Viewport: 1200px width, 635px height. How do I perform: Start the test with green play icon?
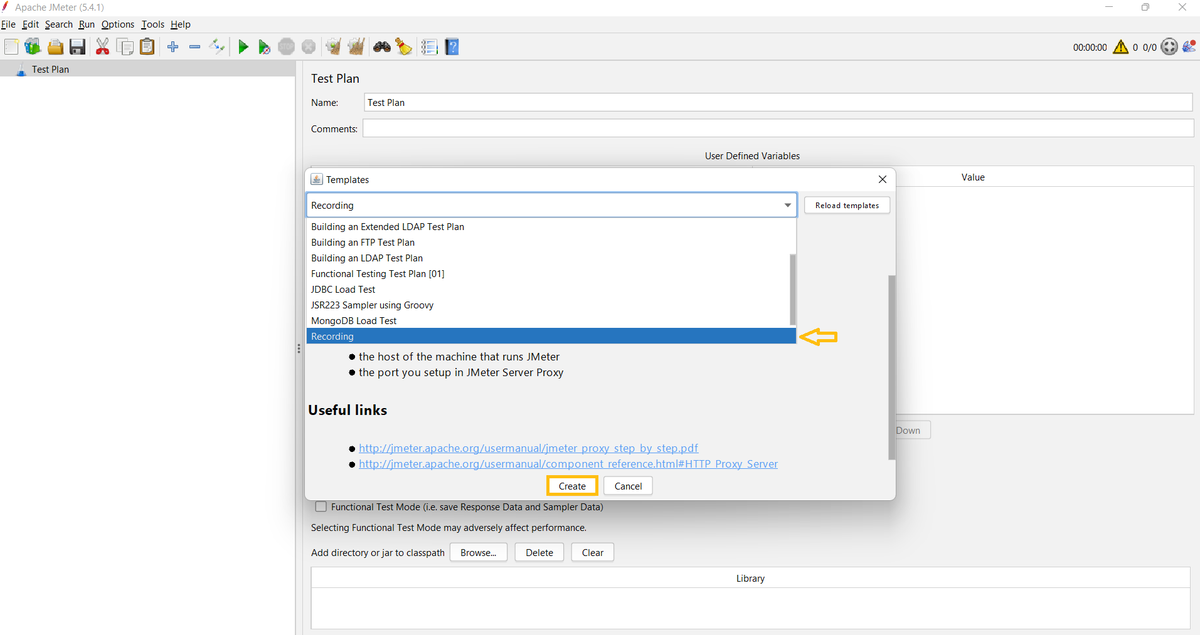[x=243, y=47]
